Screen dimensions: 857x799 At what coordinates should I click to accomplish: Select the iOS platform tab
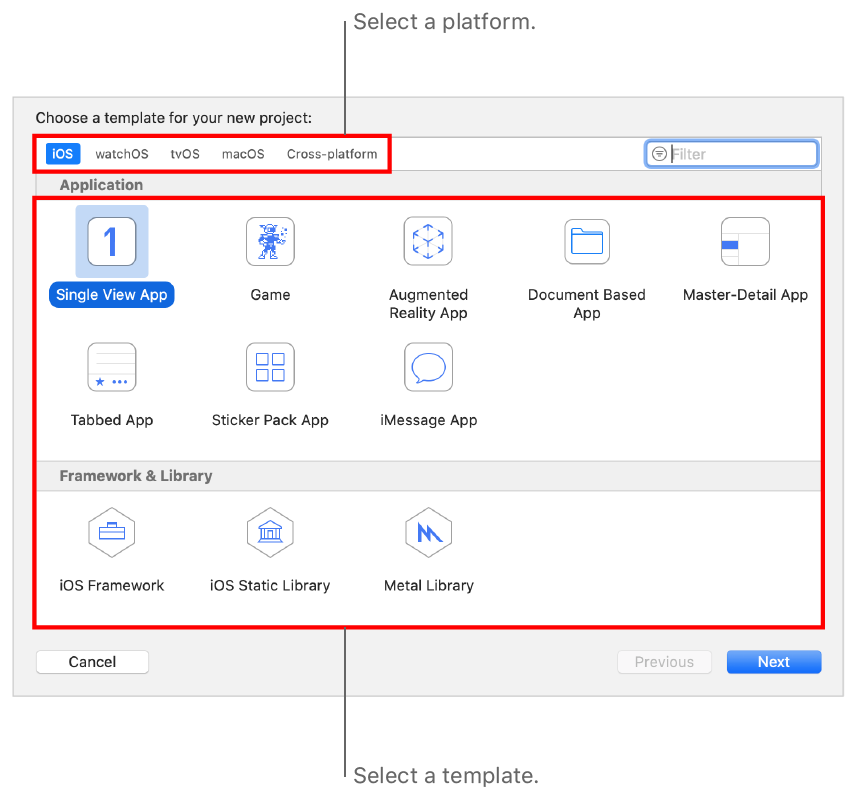pyautogui.click(x=62, y=153)
